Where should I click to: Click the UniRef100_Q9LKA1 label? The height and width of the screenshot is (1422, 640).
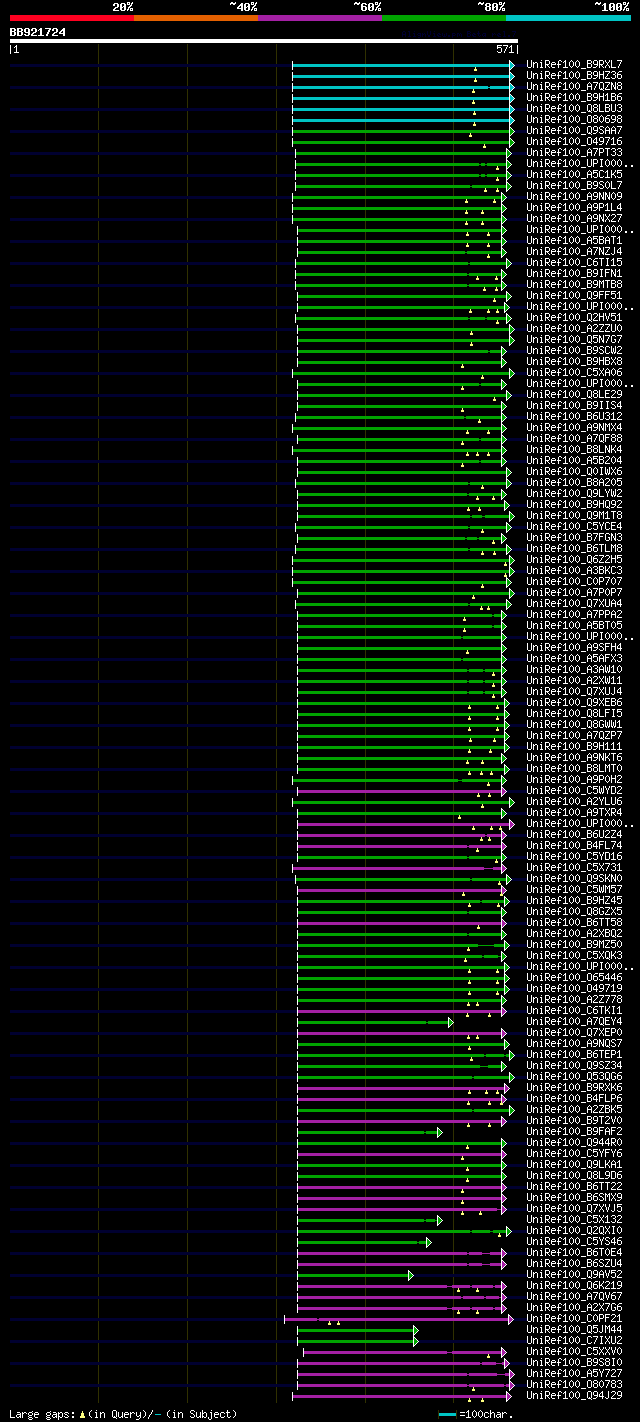tap(574, 1164)
